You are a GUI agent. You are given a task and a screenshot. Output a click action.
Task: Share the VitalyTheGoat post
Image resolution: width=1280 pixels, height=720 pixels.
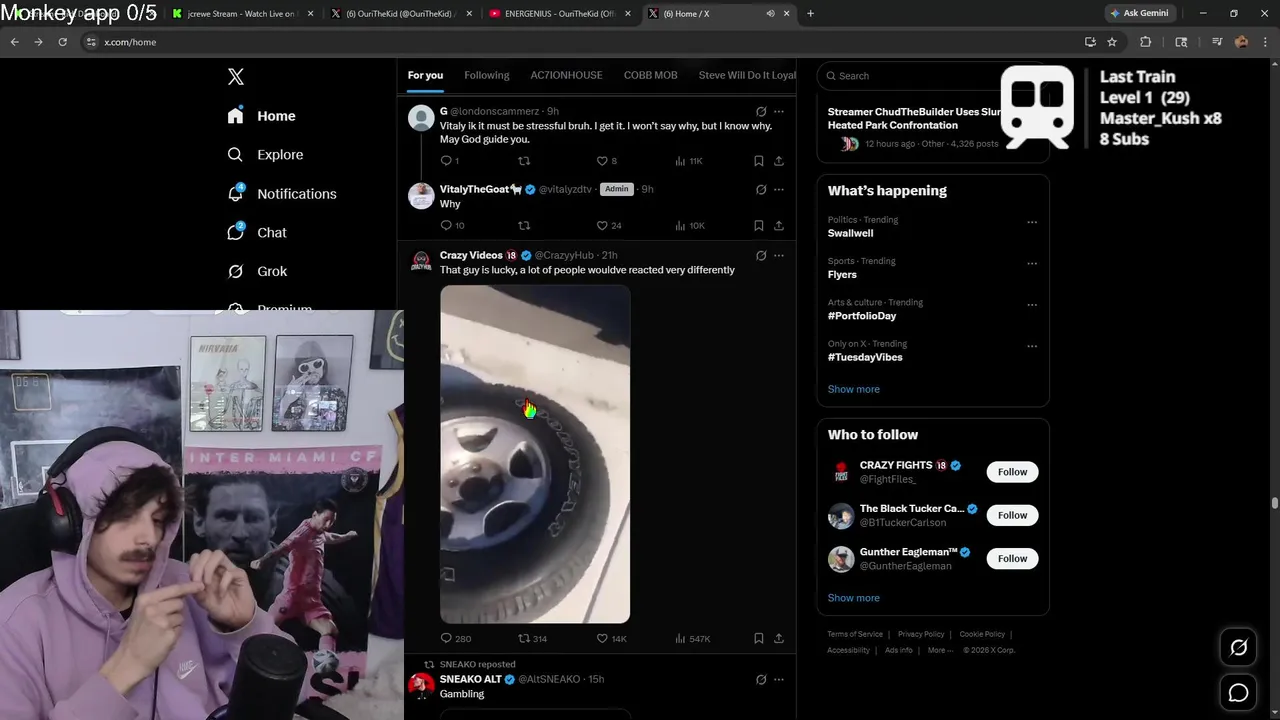[x=779, y=226]
